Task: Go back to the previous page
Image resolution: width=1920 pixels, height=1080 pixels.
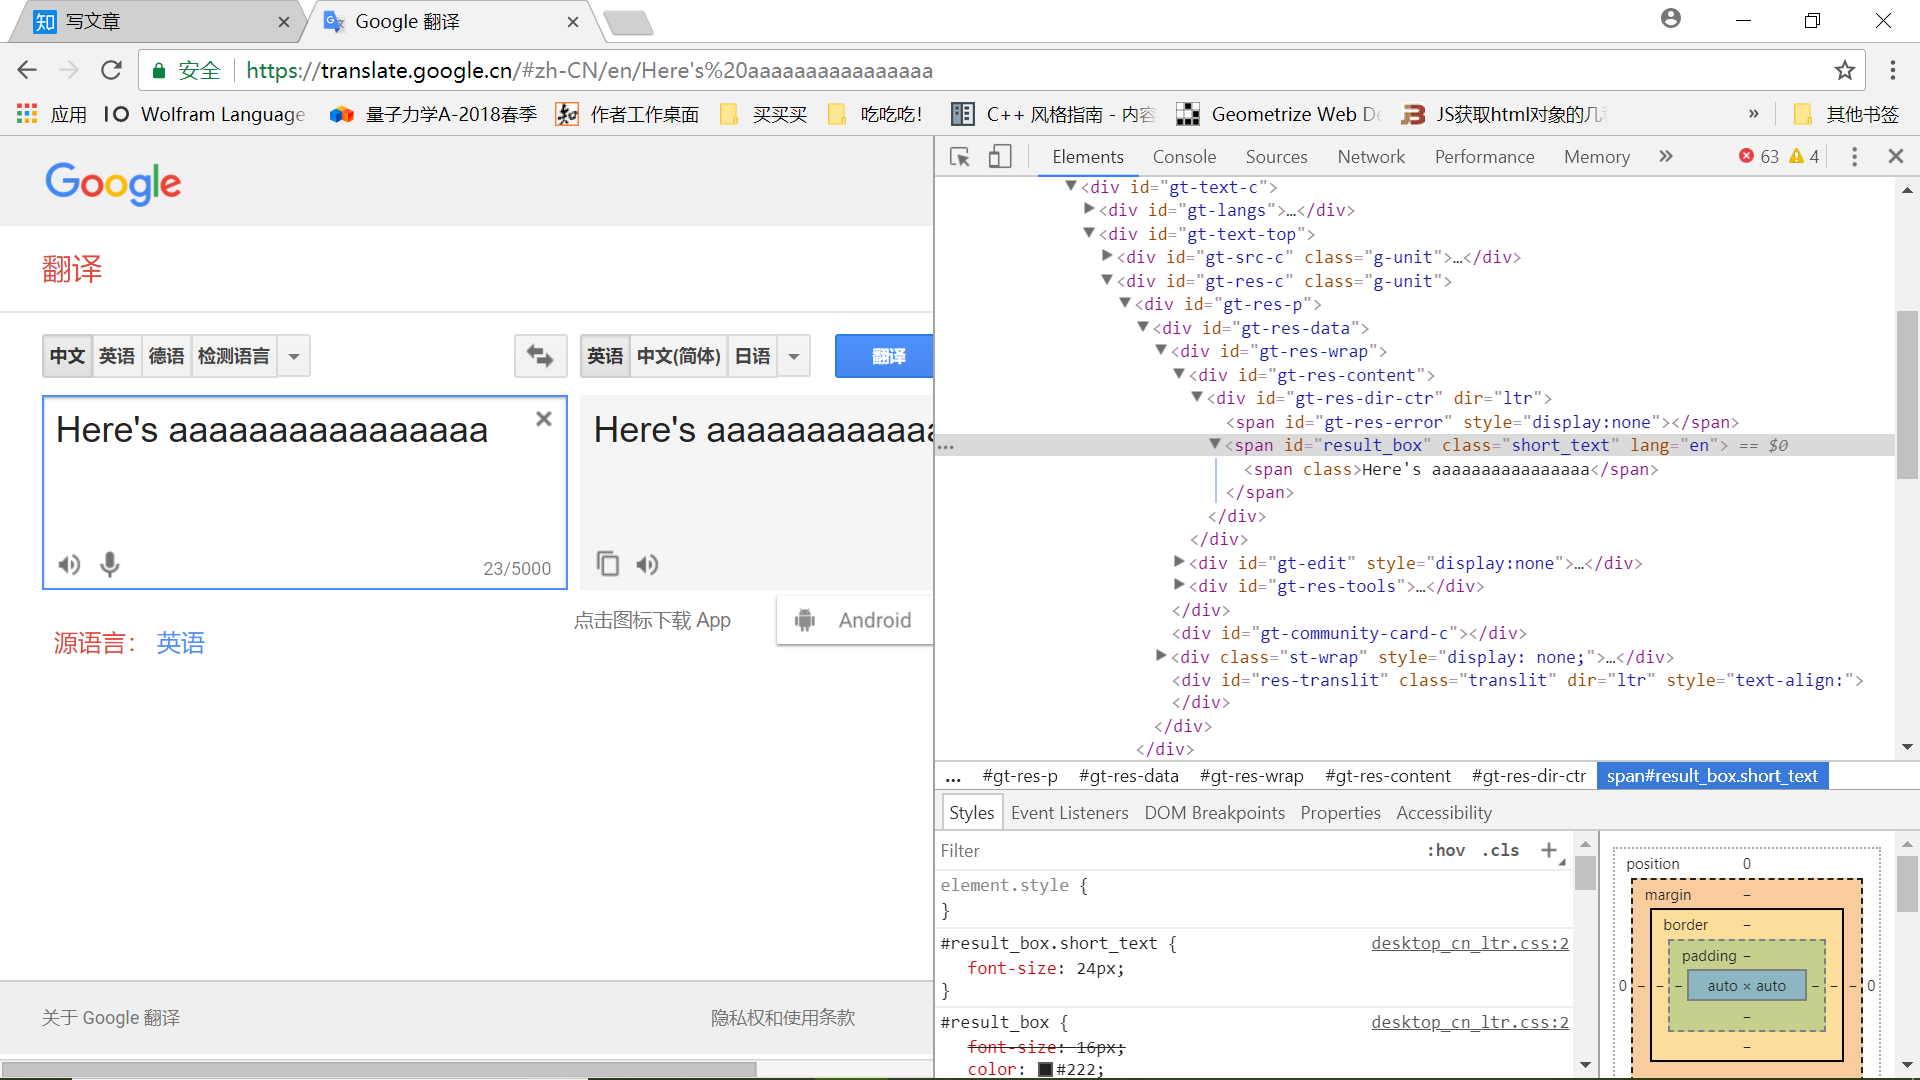Action: 27,70
